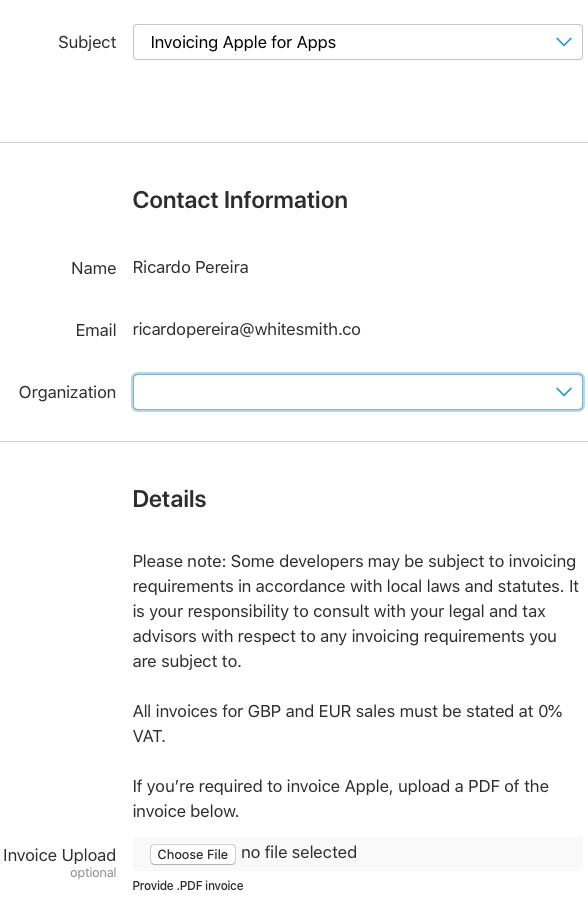588x918 pixels.
Task: Click the 'Provide .PDF invoice' hint text
Action: pyautogui.click(x=187, y=886)
